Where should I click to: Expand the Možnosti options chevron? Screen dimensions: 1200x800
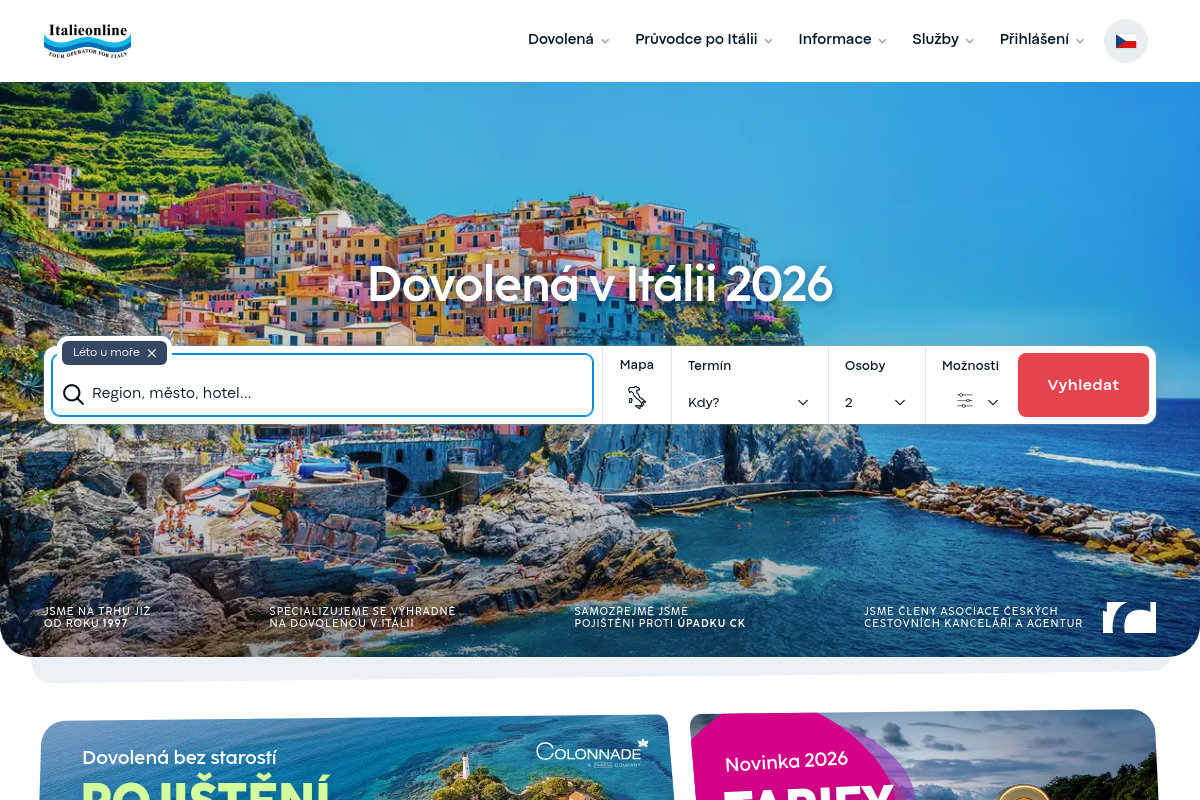pos(993,402)
